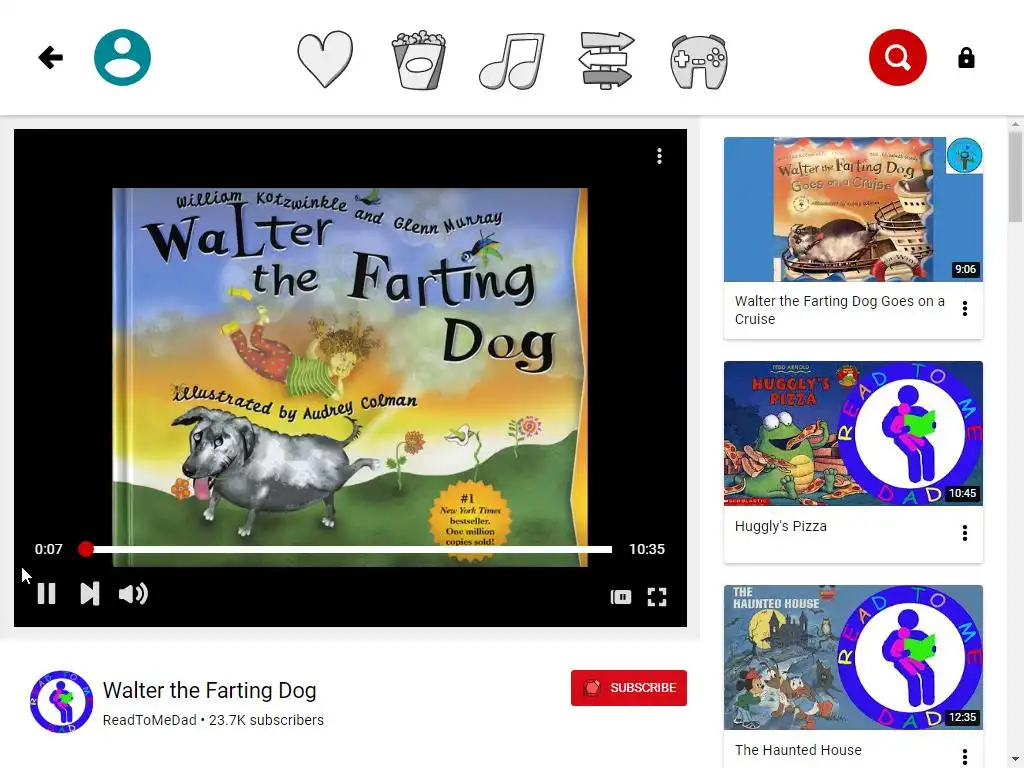The height and width of the screenshot is (768, 1024).
Task: Subscribe to the ReadToMeDad channel
Action: click(x=628, y=688)
